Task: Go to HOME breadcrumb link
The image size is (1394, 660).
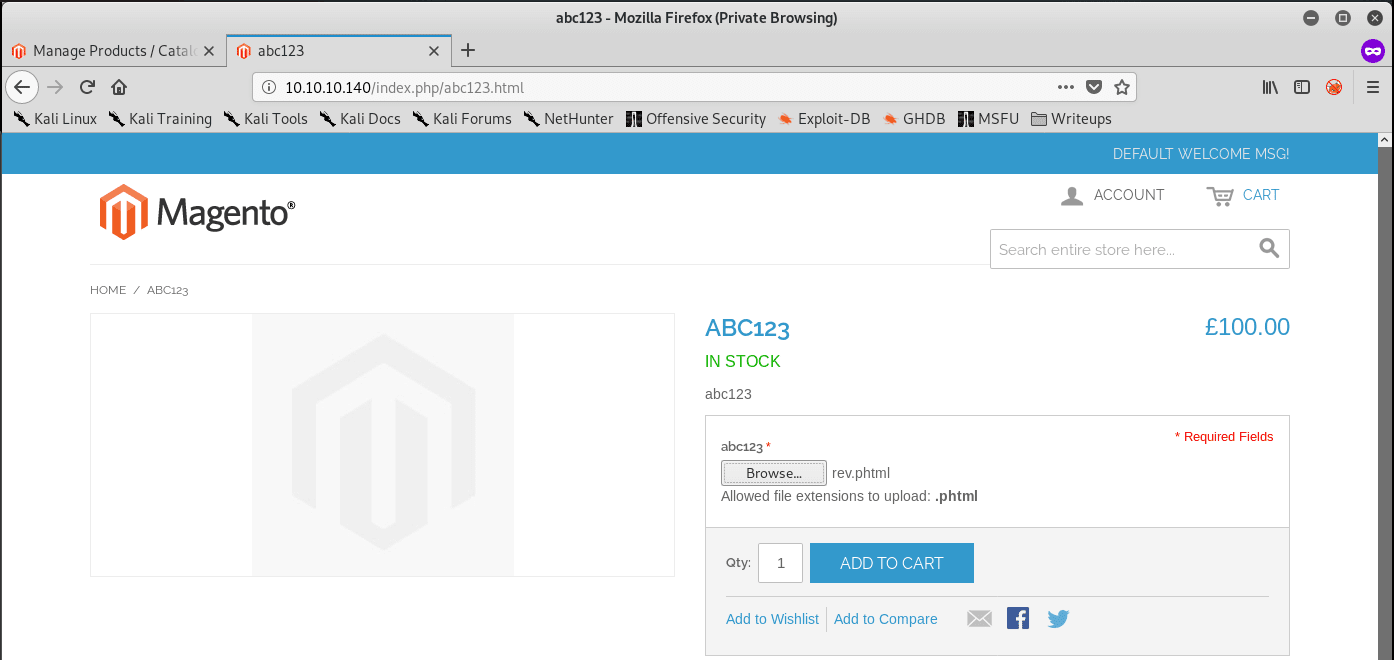Action: pos(108,290)
